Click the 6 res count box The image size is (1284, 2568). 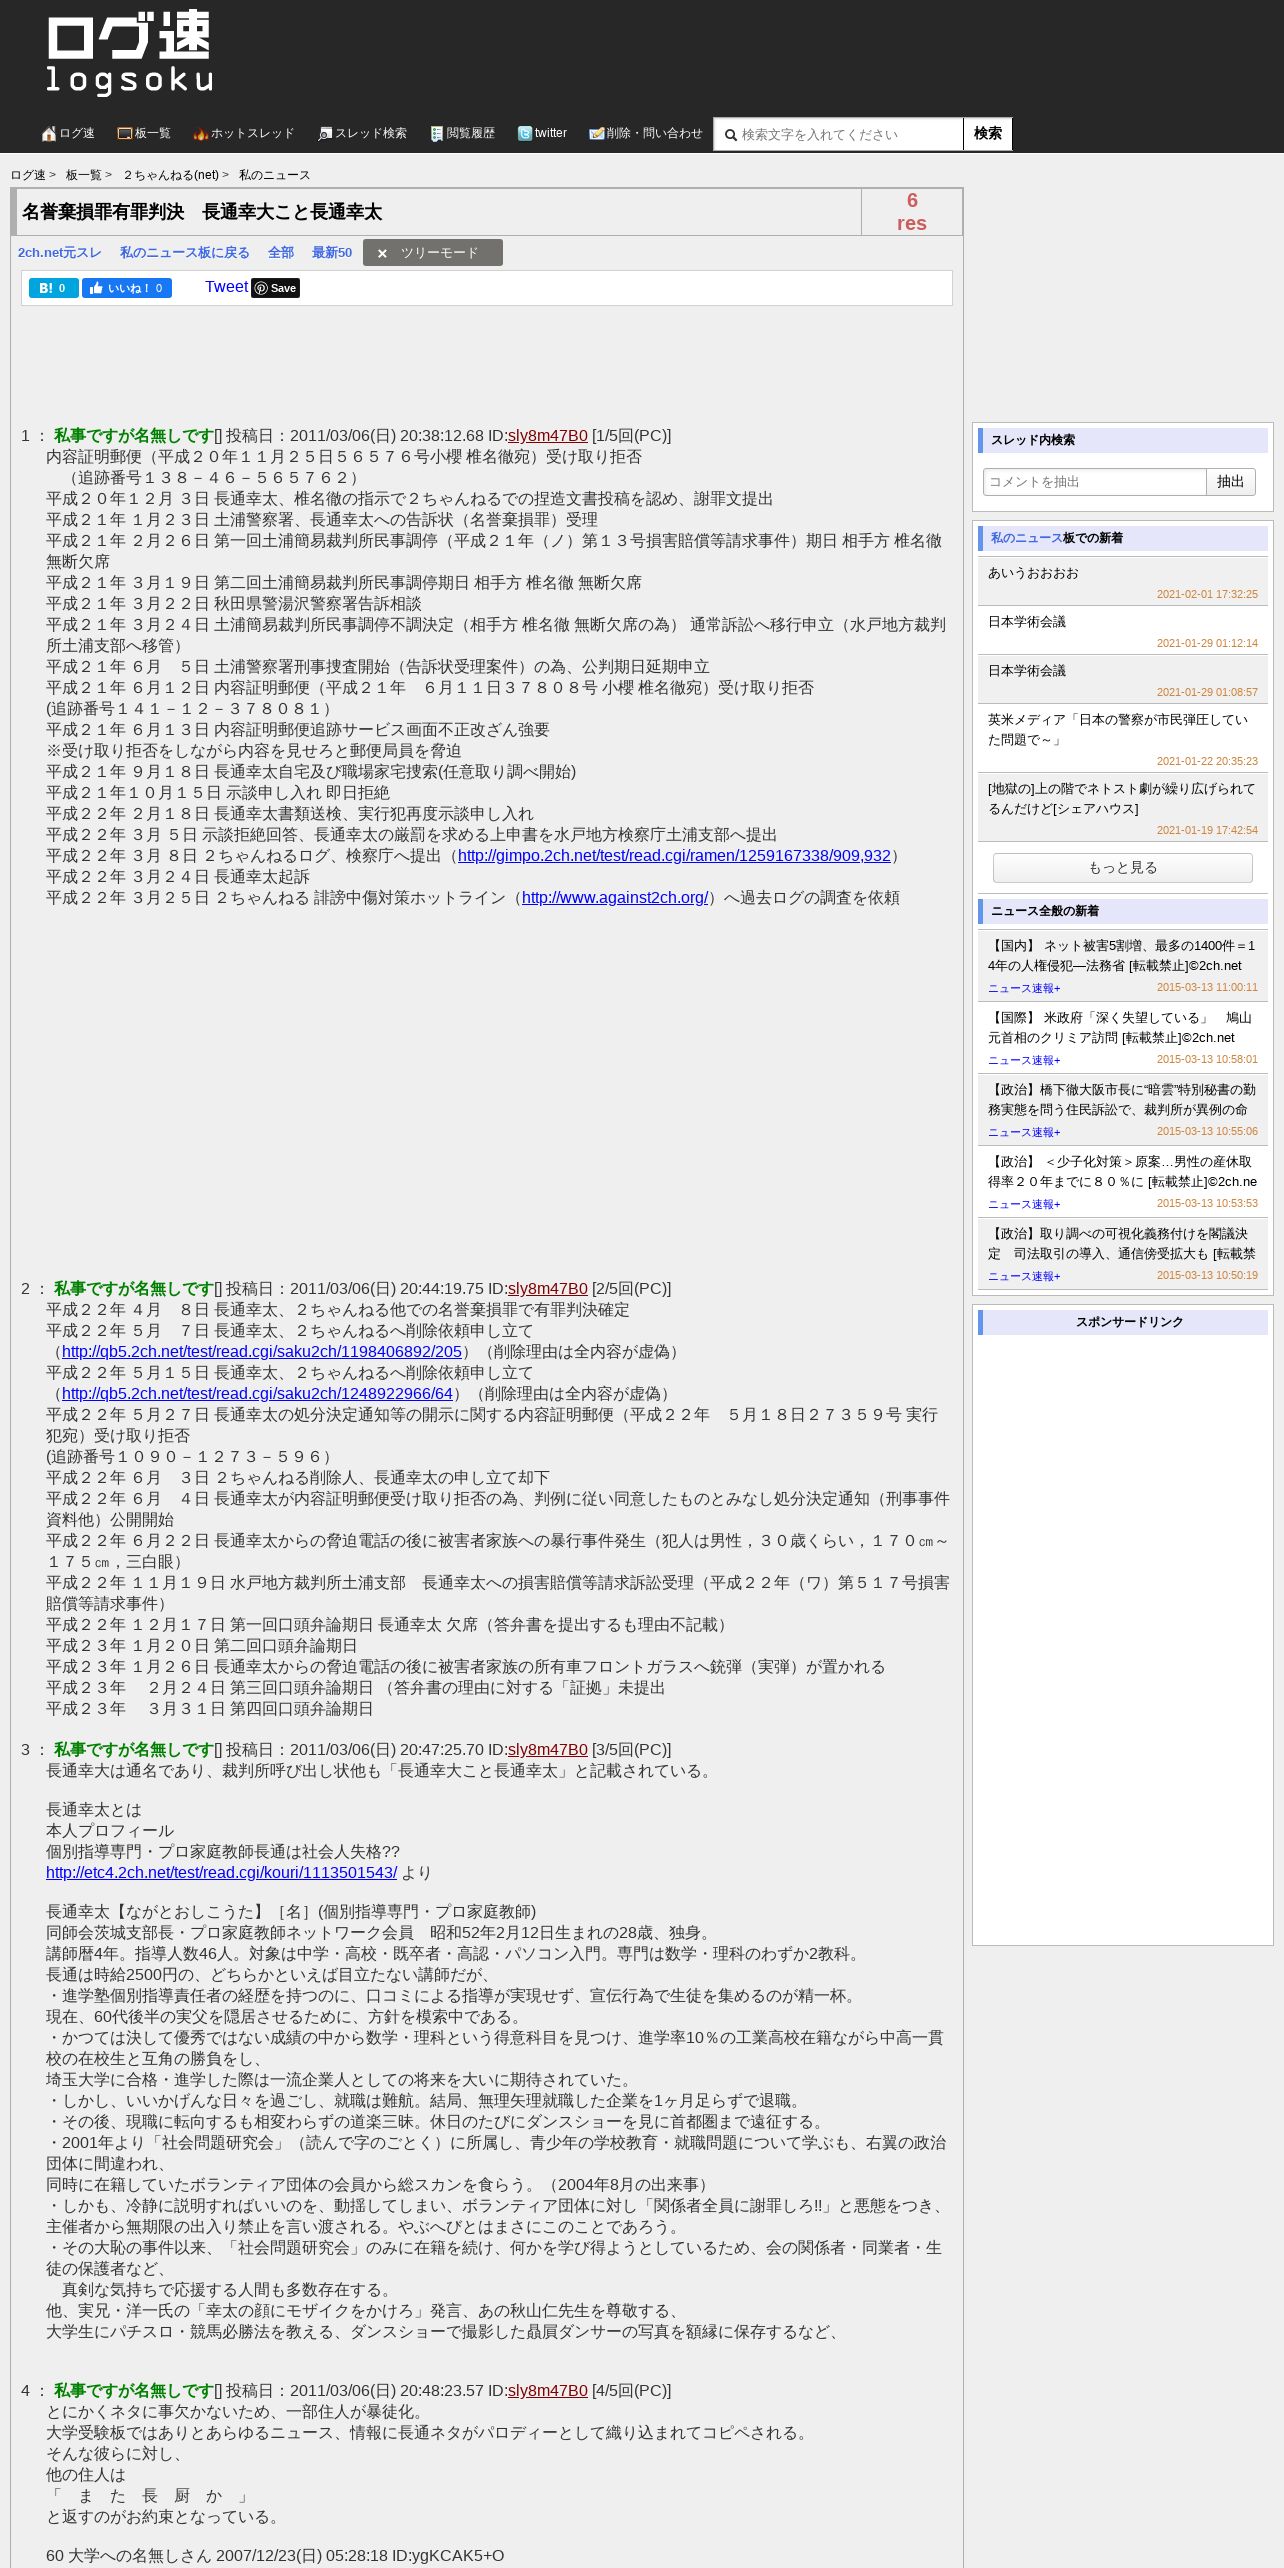pyautogui.click(x=912, y=212)
